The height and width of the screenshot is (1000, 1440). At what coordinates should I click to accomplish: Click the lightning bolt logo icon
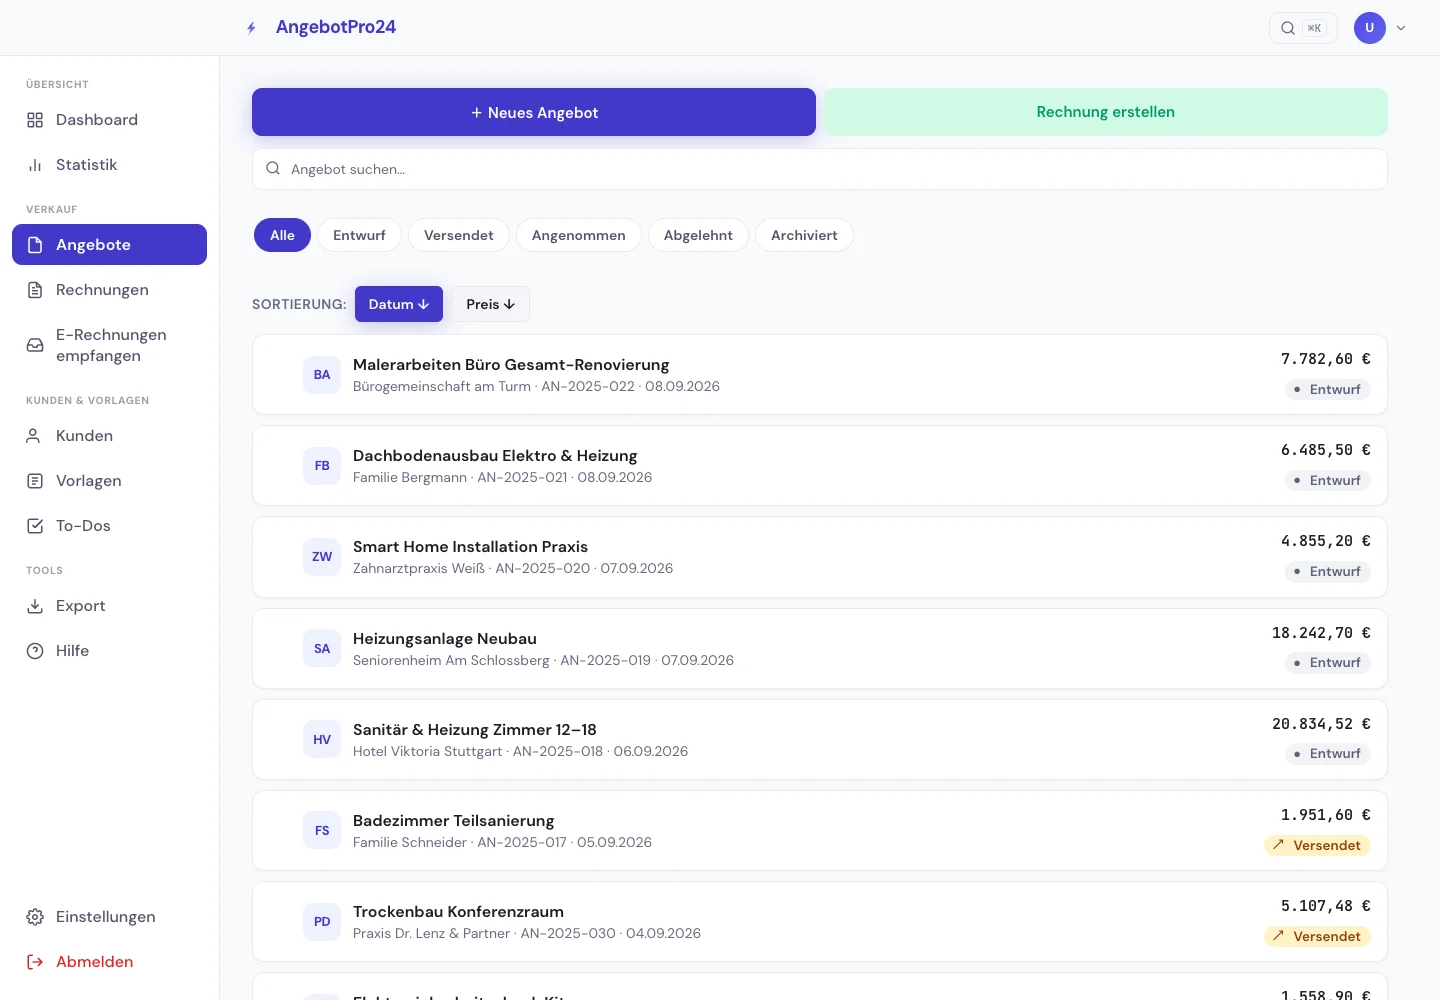(x=252, y=28)
